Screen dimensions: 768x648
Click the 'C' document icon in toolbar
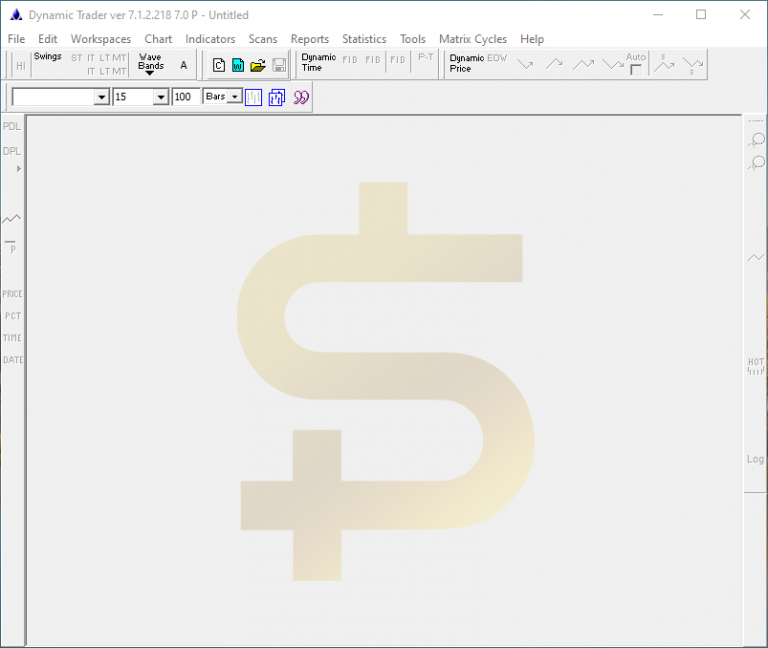(x=219, y=65)
